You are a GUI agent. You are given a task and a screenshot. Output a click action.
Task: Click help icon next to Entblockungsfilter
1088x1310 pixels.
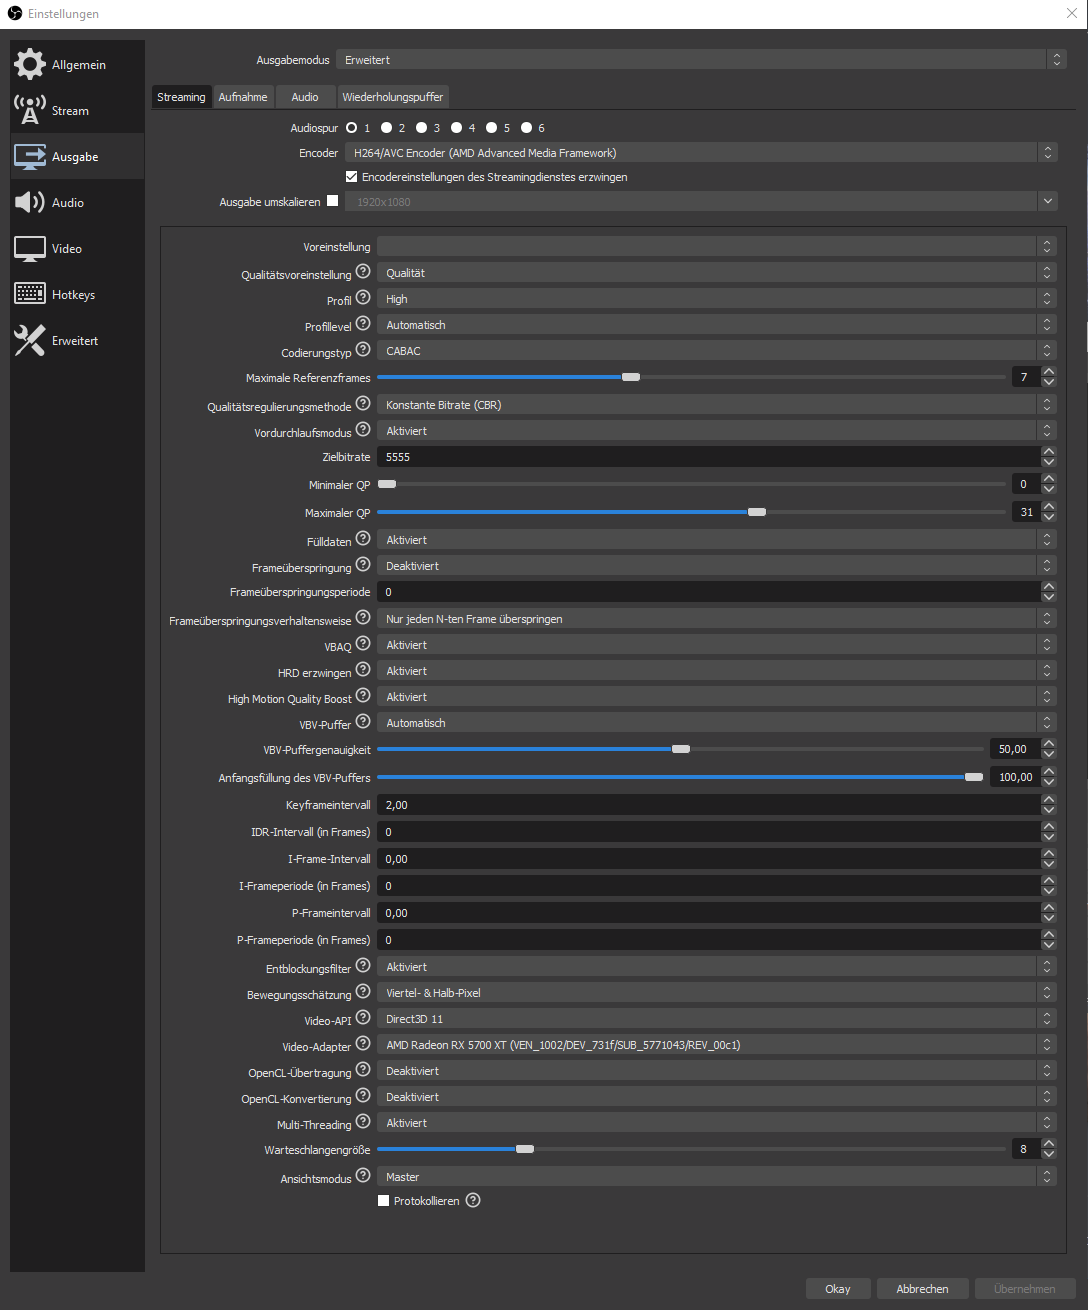pyautogui.click(x=363, y=965)
